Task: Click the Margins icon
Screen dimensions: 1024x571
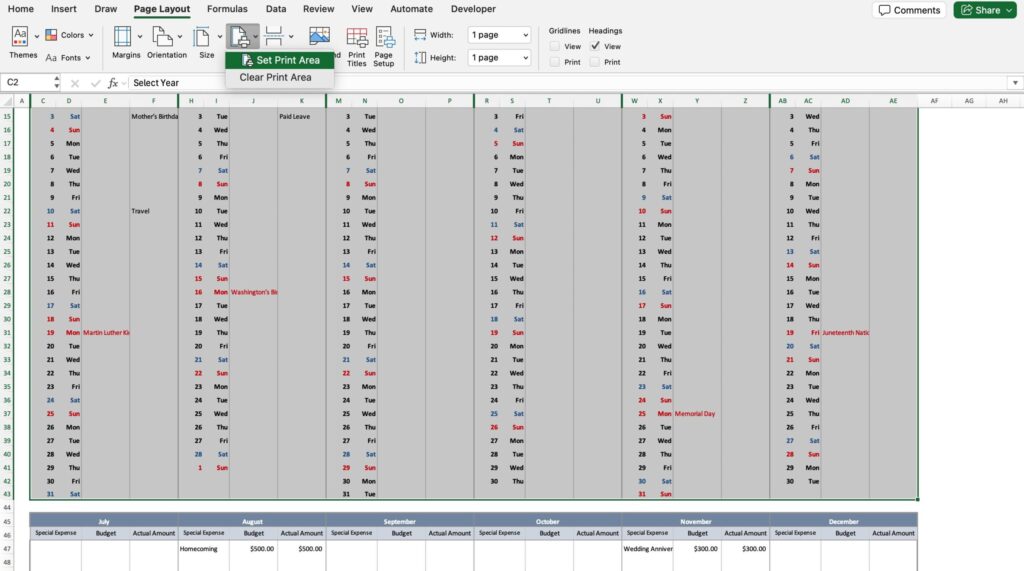Action: (x=123, y=37)
